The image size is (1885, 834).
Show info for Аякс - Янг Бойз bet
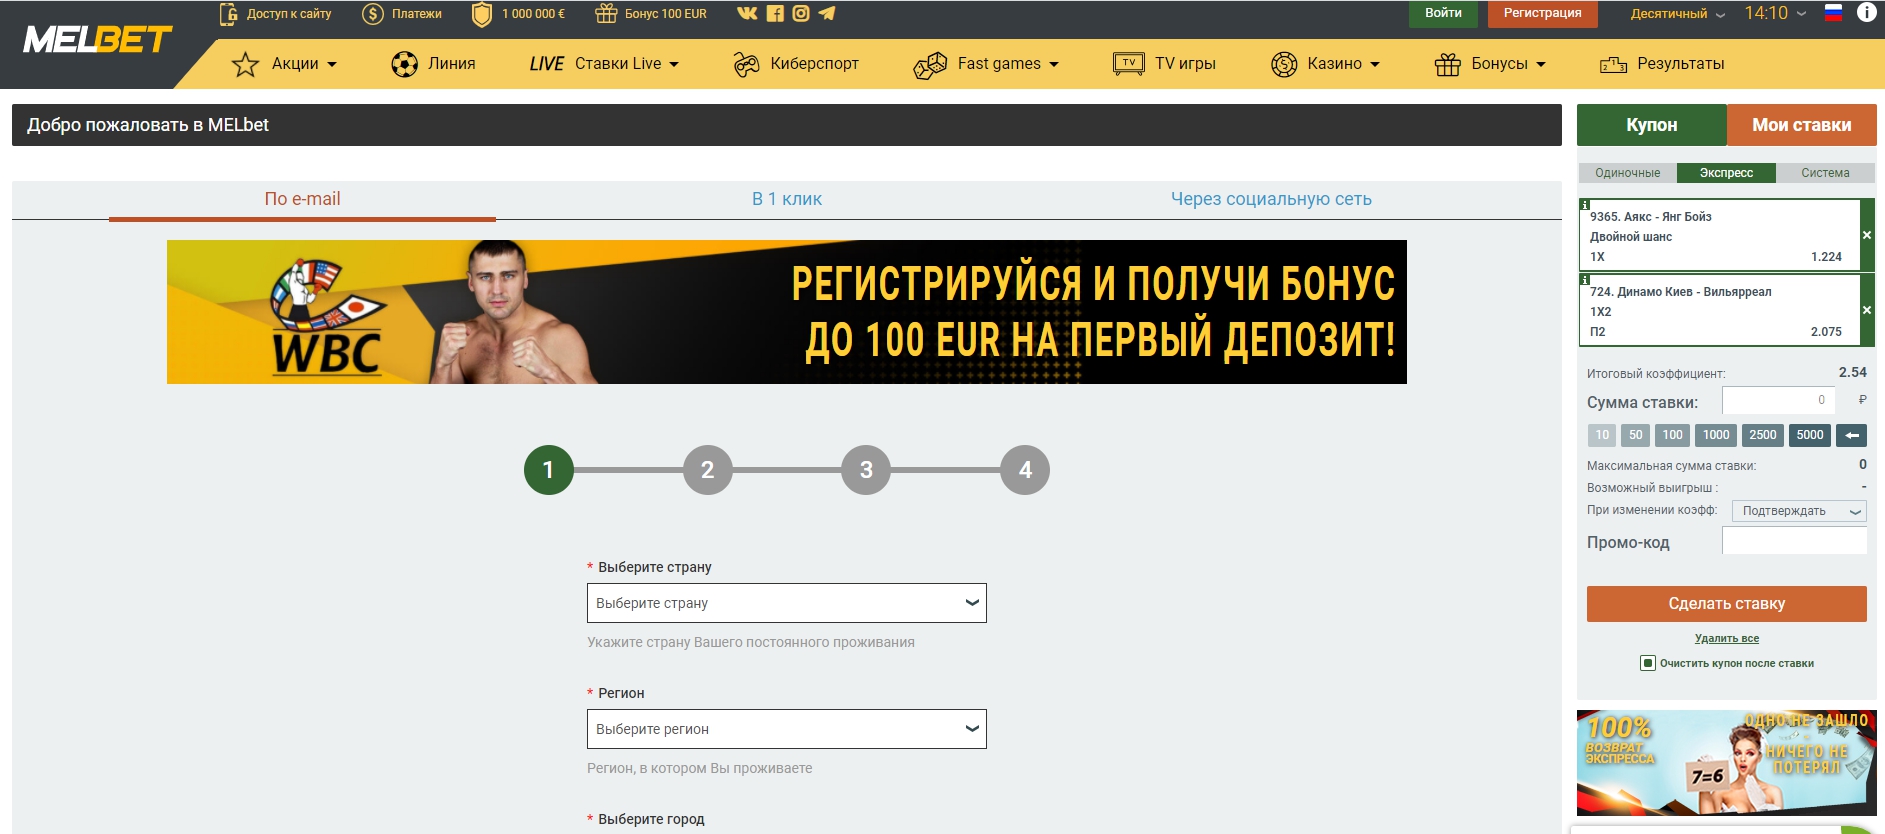[x=1585, y=204]
